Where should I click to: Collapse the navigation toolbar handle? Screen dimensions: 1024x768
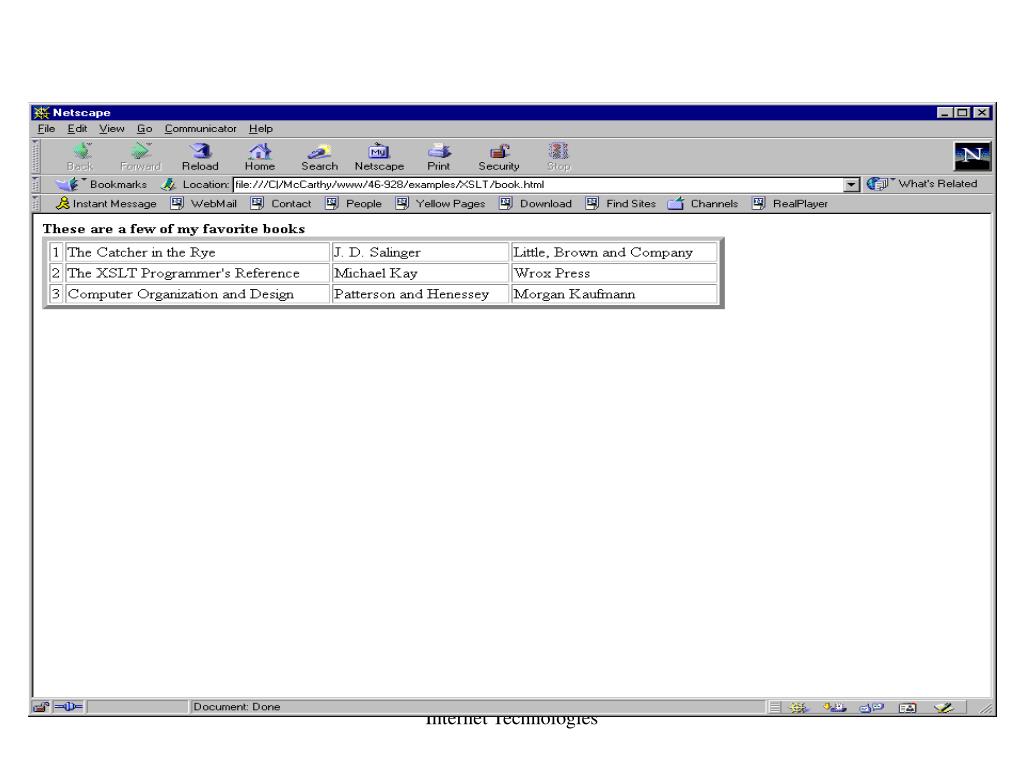point(35,156)
